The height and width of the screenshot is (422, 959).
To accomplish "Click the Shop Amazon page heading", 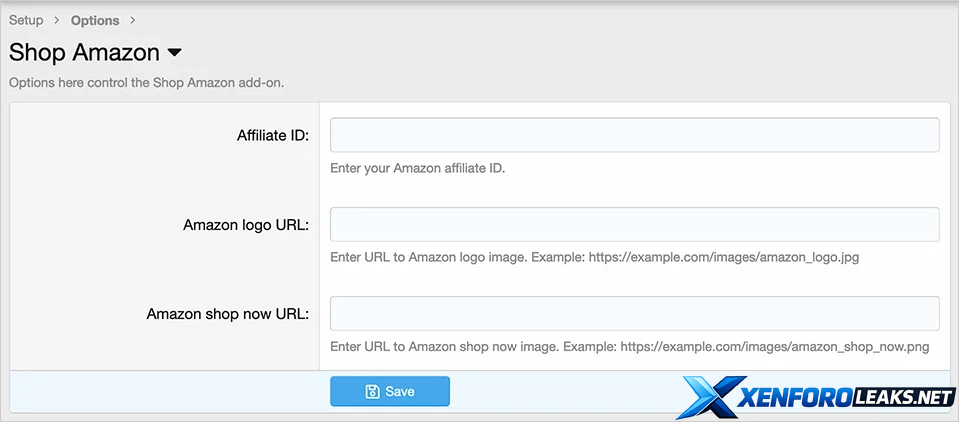I will (84, 52).
